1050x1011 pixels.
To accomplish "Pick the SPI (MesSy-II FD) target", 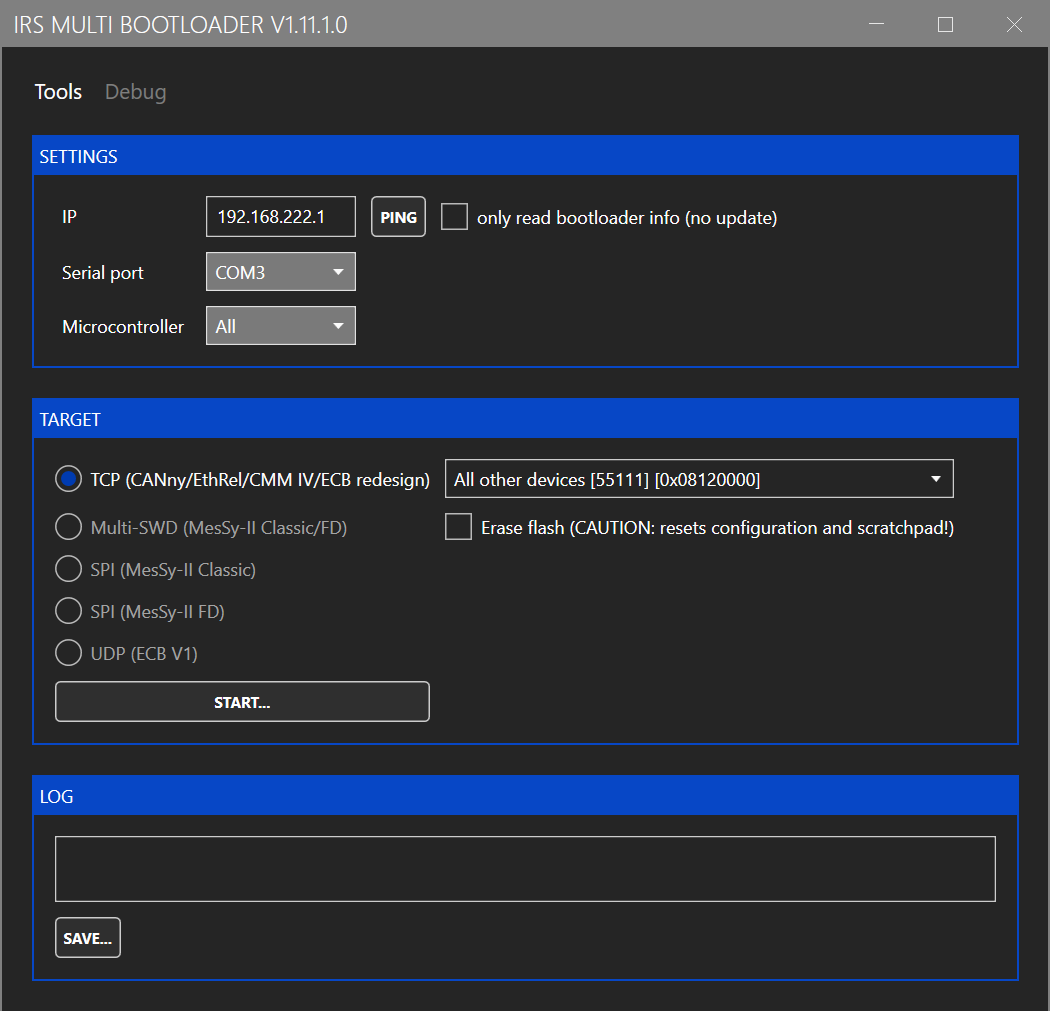I will [68, 611].
